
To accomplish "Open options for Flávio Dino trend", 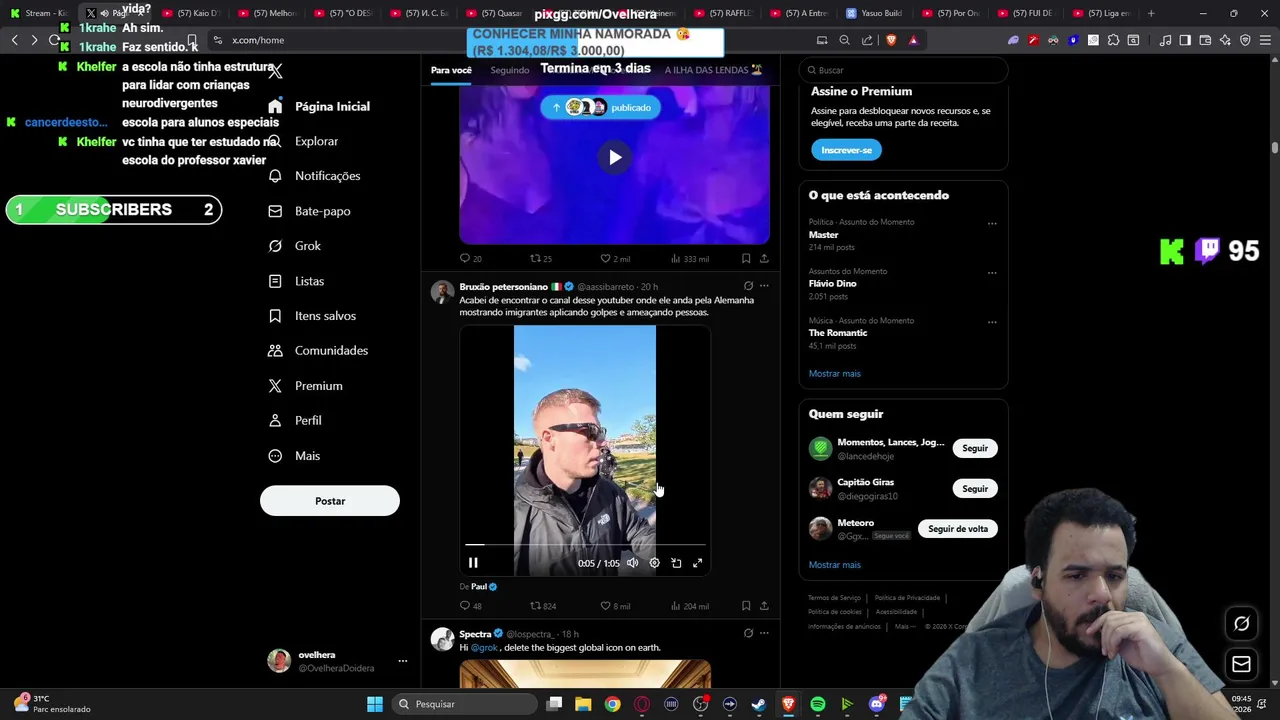I will coord(992,272).
